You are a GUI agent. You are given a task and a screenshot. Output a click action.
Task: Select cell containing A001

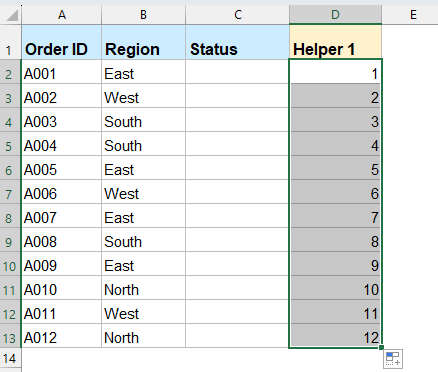click(x=62, y=72)
